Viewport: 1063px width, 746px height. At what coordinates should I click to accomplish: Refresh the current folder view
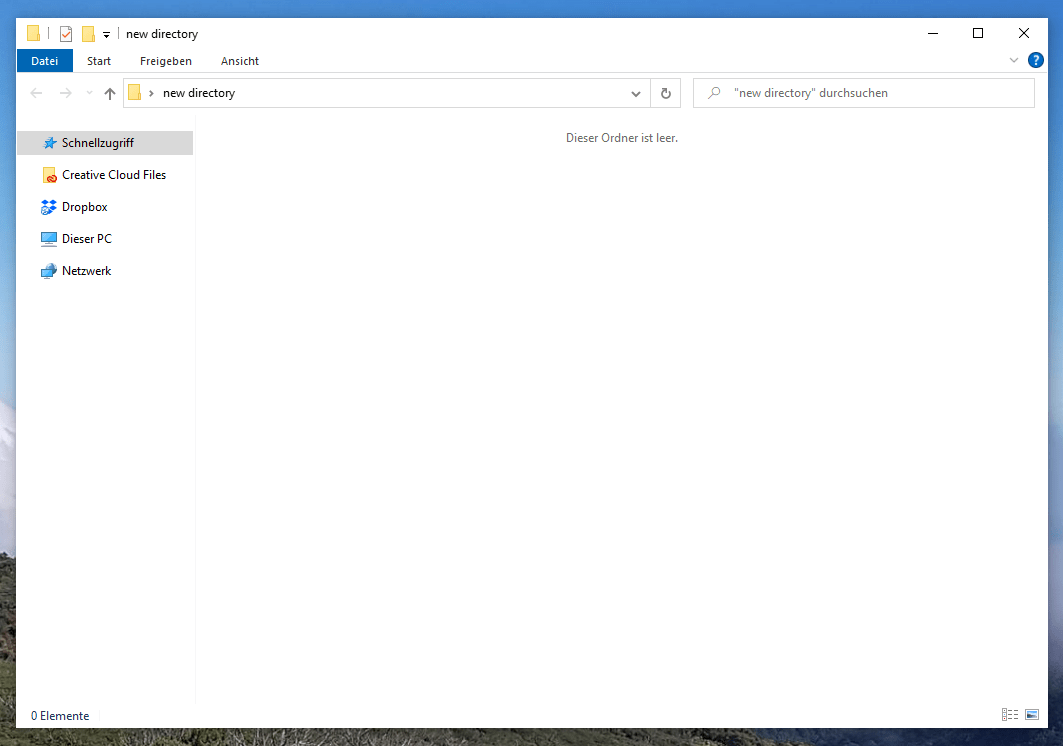[665, 92]
